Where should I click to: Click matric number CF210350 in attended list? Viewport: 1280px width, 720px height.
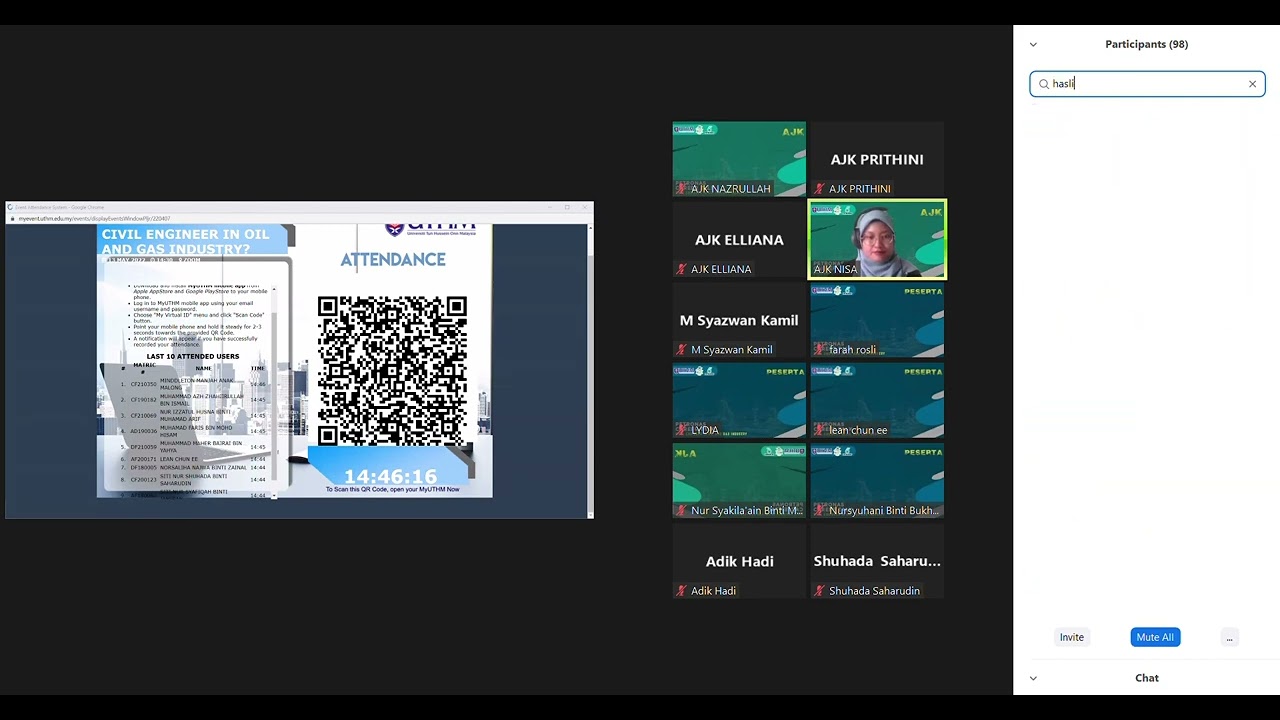(143, 384)
